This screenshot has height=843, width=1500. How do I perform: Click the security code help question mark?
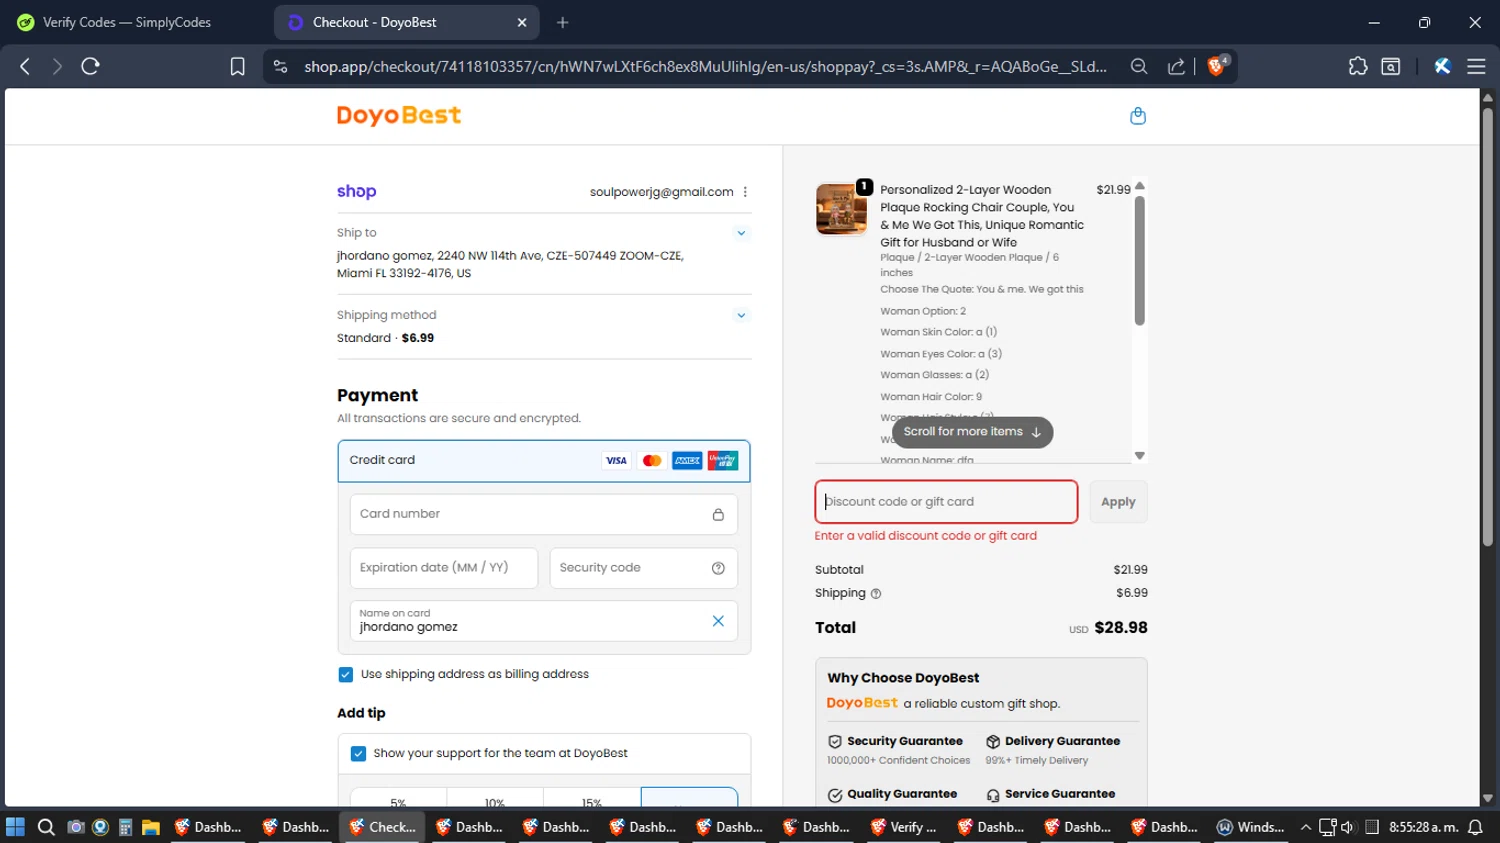(x=718, y=568)
